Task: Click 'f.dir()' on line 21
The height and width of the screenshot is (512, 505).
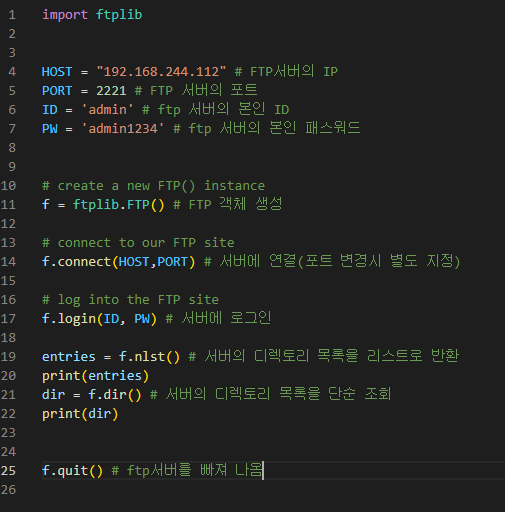Action: [115, 395]
